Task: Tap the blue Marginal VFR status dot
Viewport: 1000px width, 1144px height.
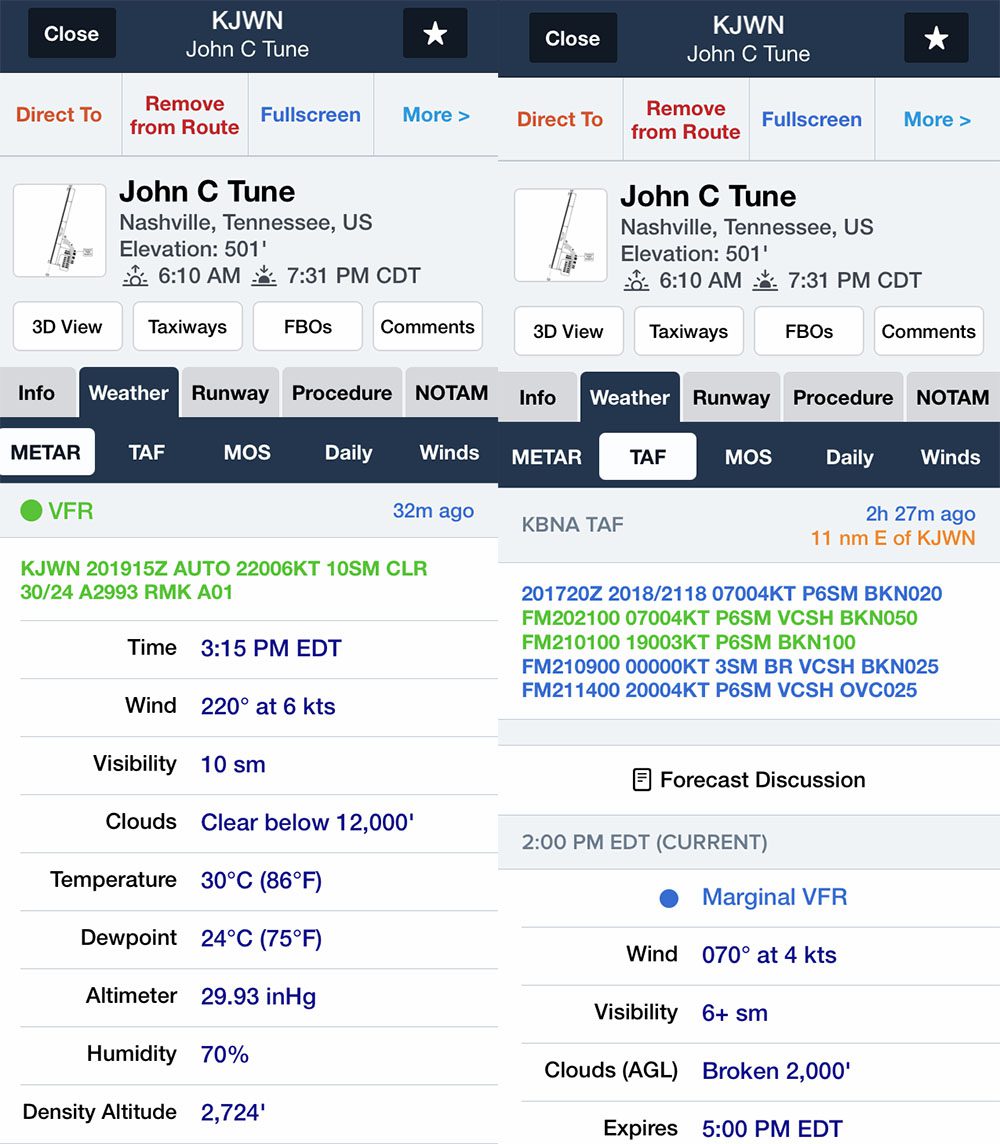Action: [669, 898]
